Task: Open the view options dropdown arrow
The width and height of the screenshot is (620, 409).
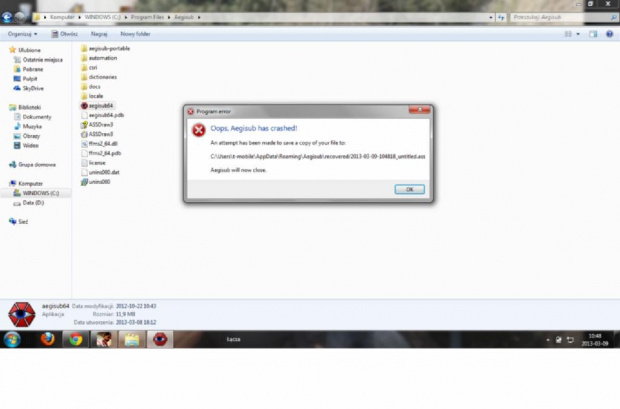Action: click(x=578, y=34)
